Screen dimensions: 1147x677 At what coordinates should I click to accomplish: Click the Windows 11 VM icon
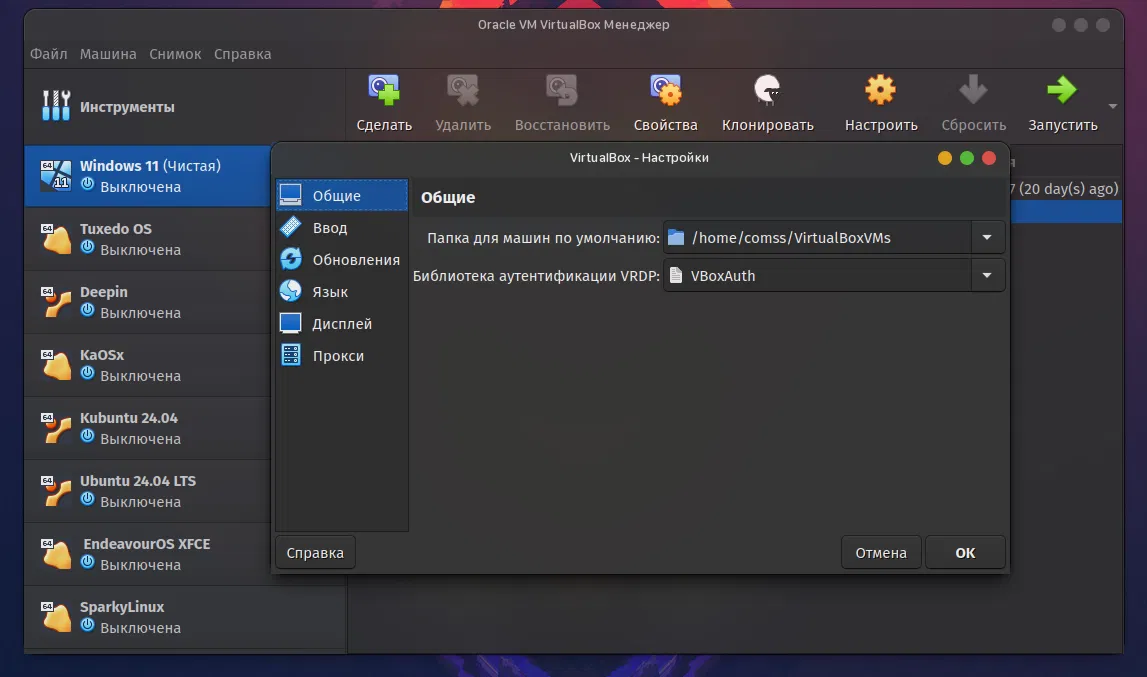(x=56, y=175)
